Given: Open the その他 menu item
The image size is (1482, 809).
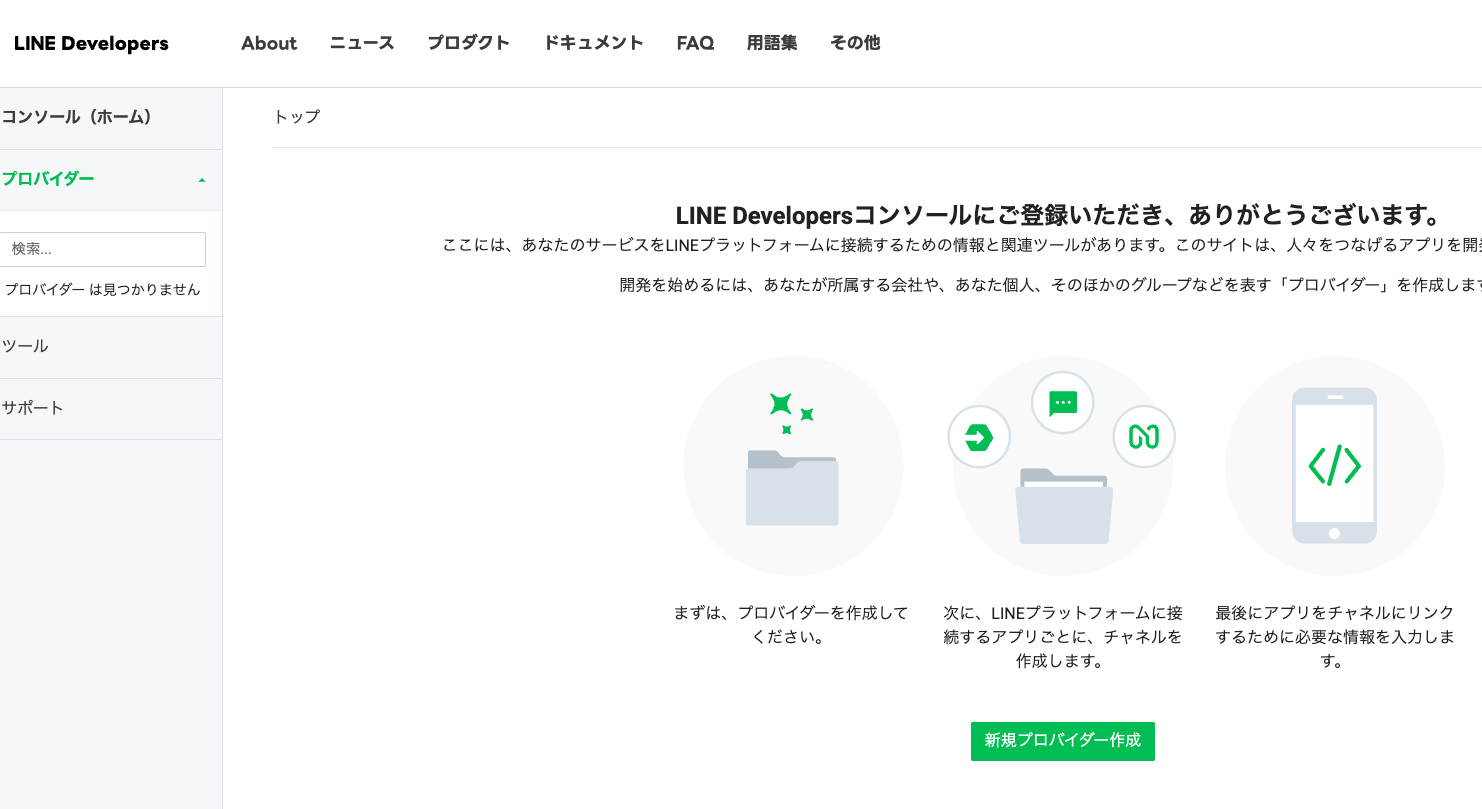Looking at the screenshot, I should click(855, 43).
